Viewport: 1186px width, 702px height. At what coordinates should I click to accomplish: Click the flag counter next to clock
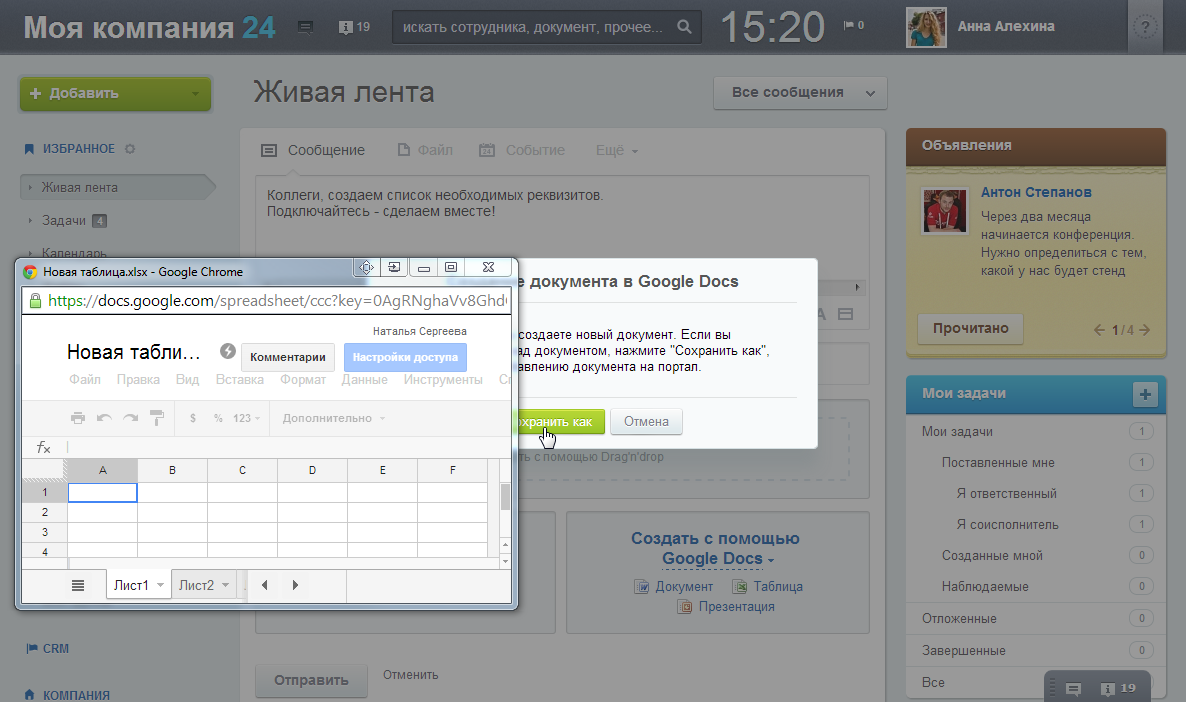coord(854,26)
